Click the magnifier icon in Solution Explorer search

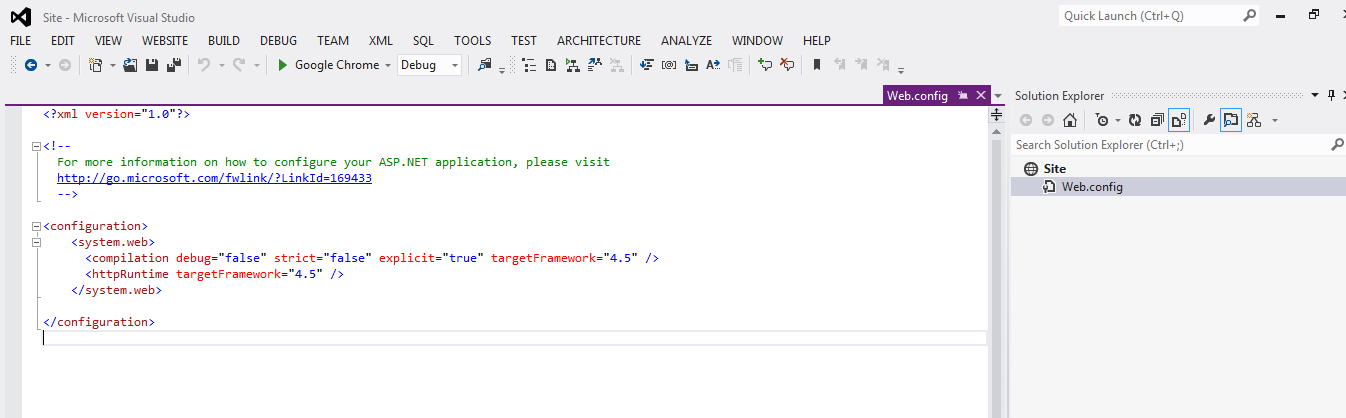click(x=1337, y=145)
